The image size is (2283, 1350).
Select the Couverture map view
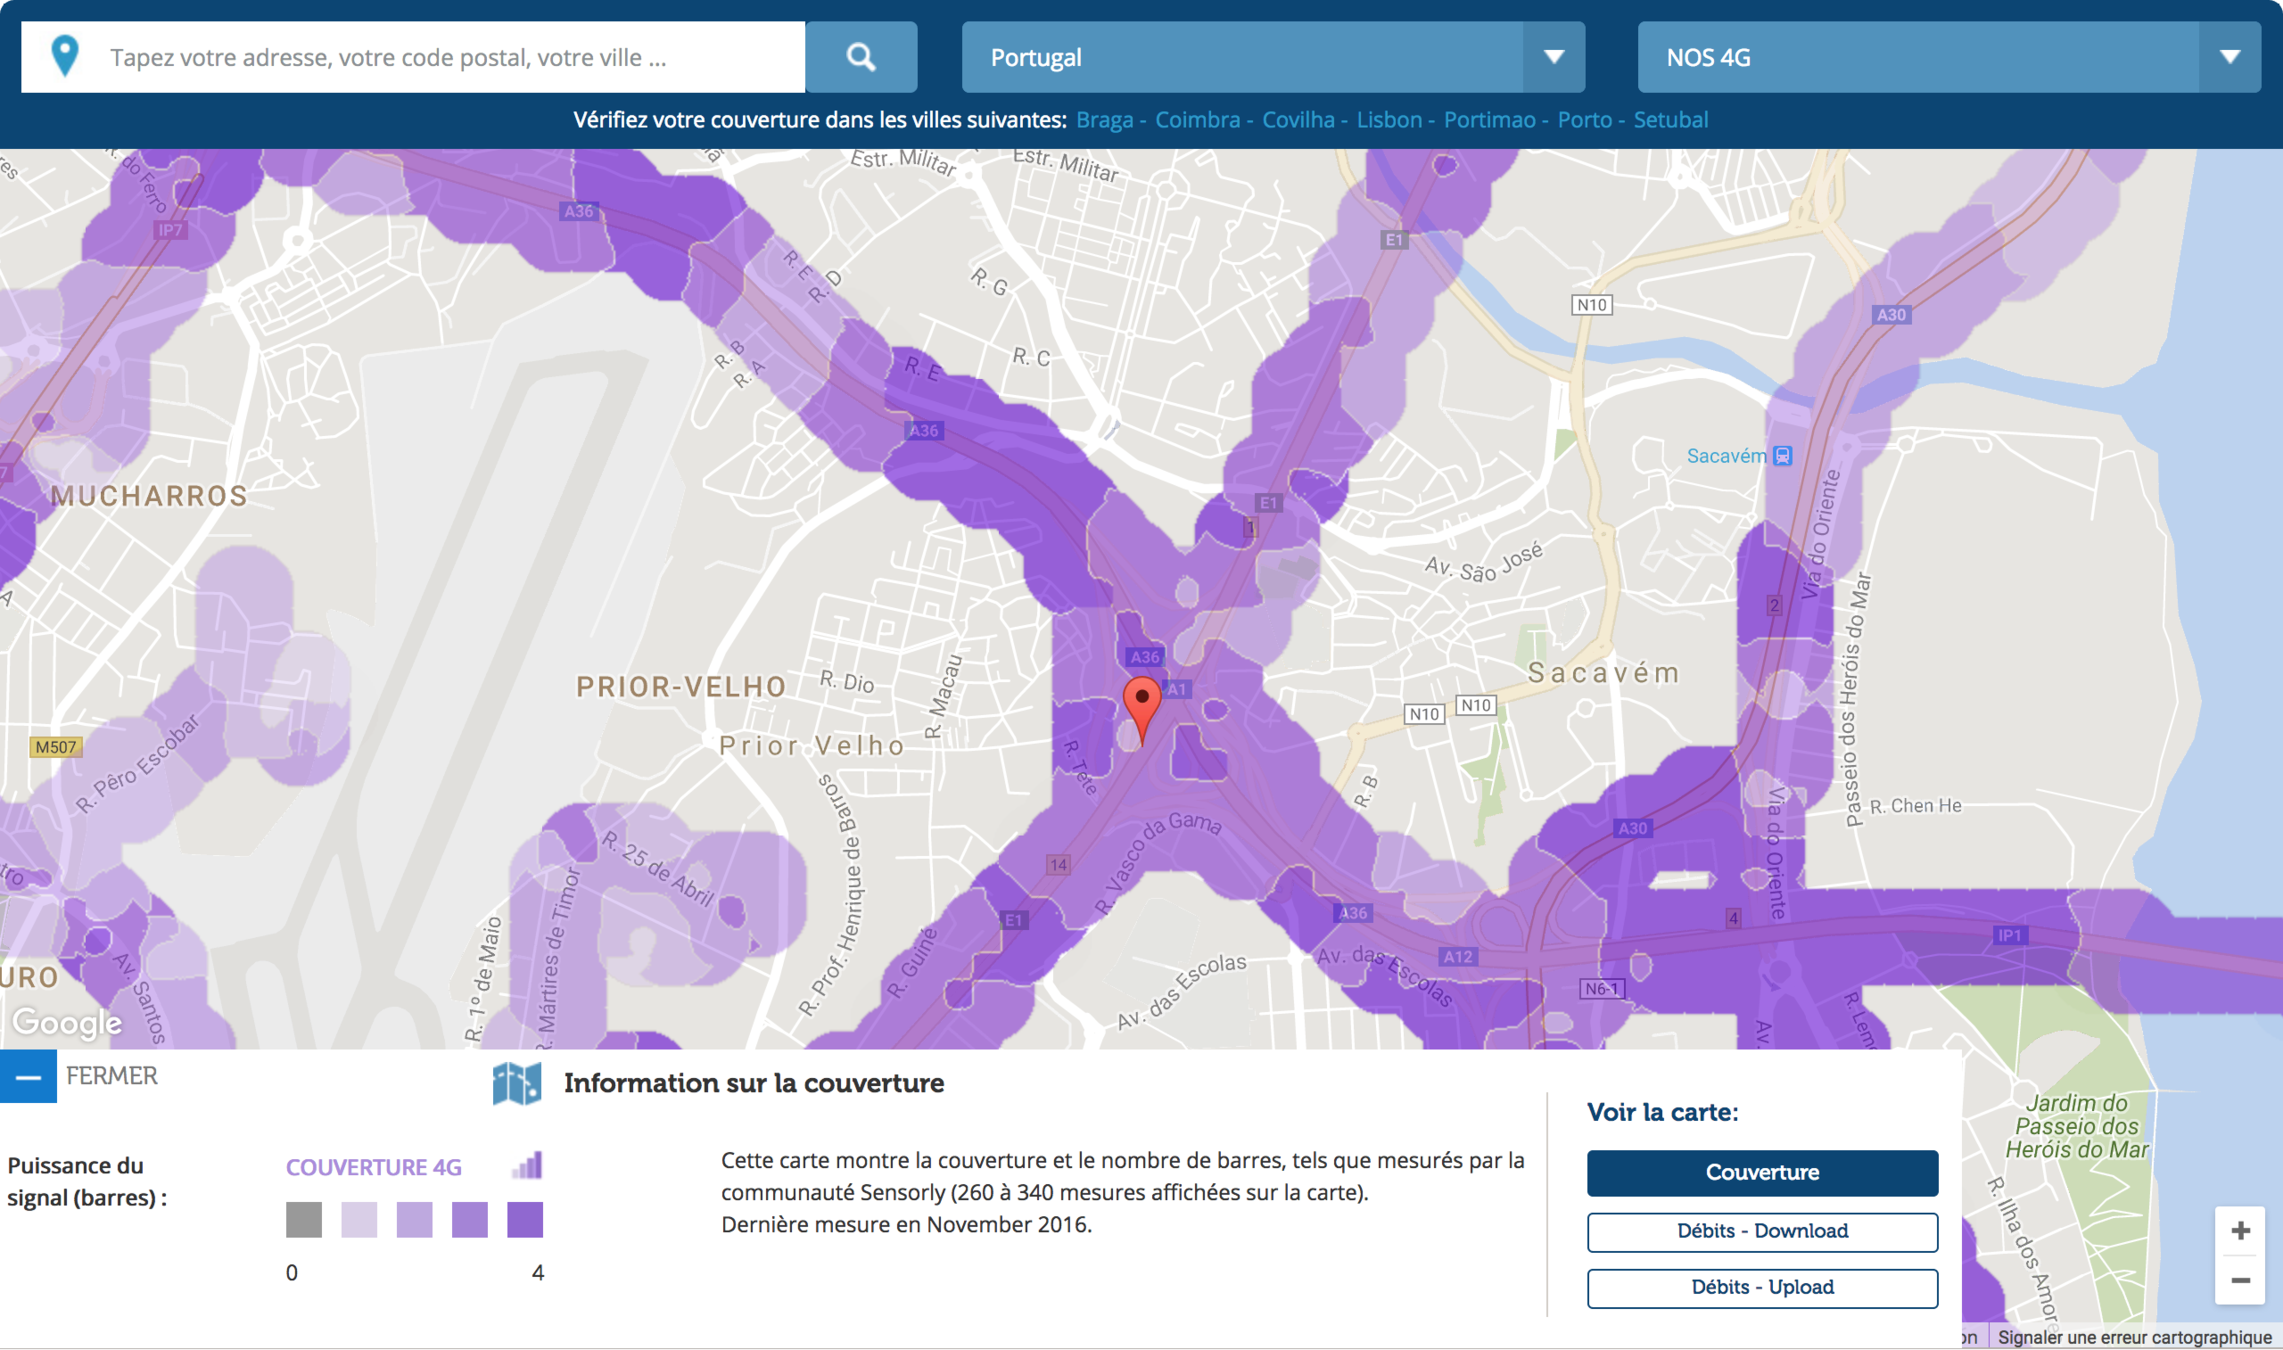coord(1761,1172)
